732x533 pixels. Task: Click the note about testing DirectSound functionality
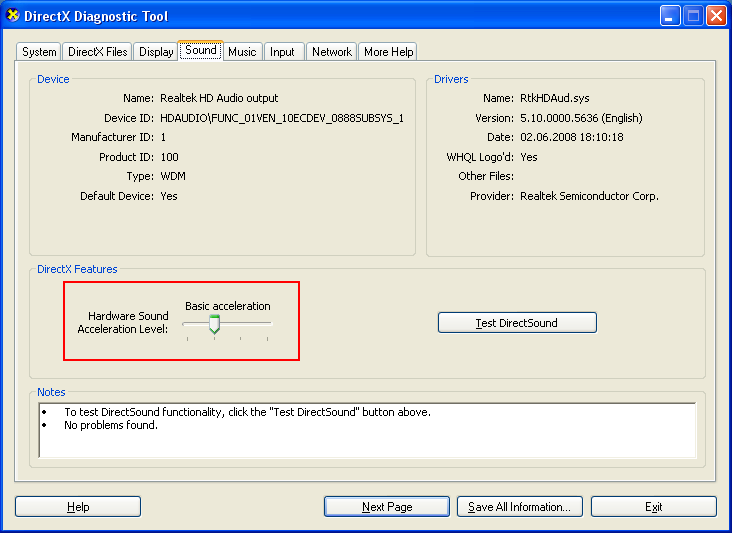click(247, 412)
